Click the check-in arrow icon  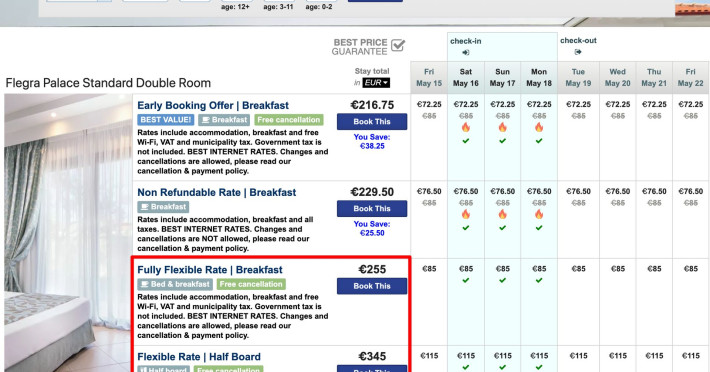[465, 52]
